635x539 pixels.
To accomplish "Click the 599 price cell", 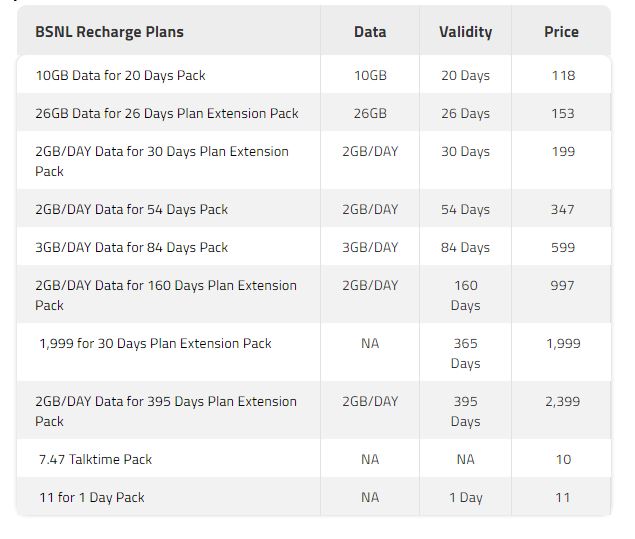I will [562, 247].
